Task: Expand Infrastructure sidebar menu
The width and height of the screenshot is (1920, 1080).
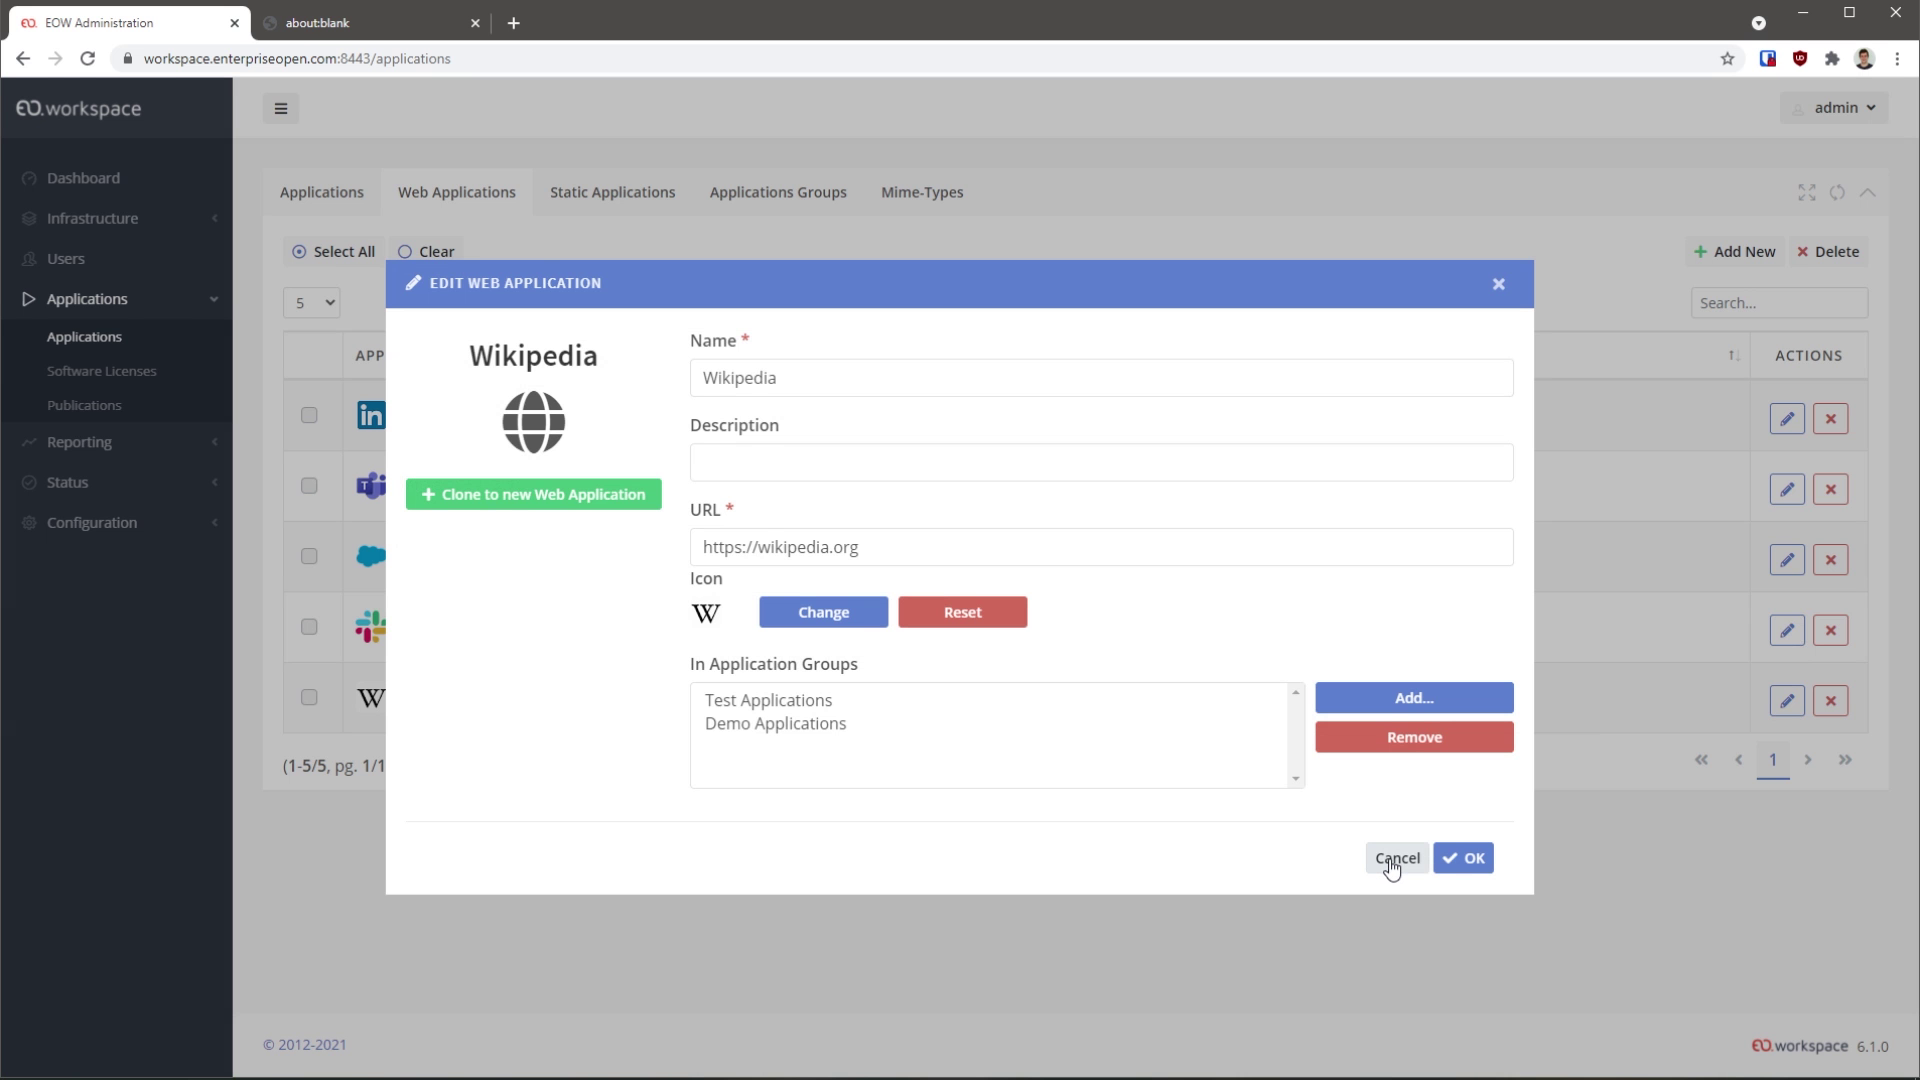Action: [x=116, y=218]
